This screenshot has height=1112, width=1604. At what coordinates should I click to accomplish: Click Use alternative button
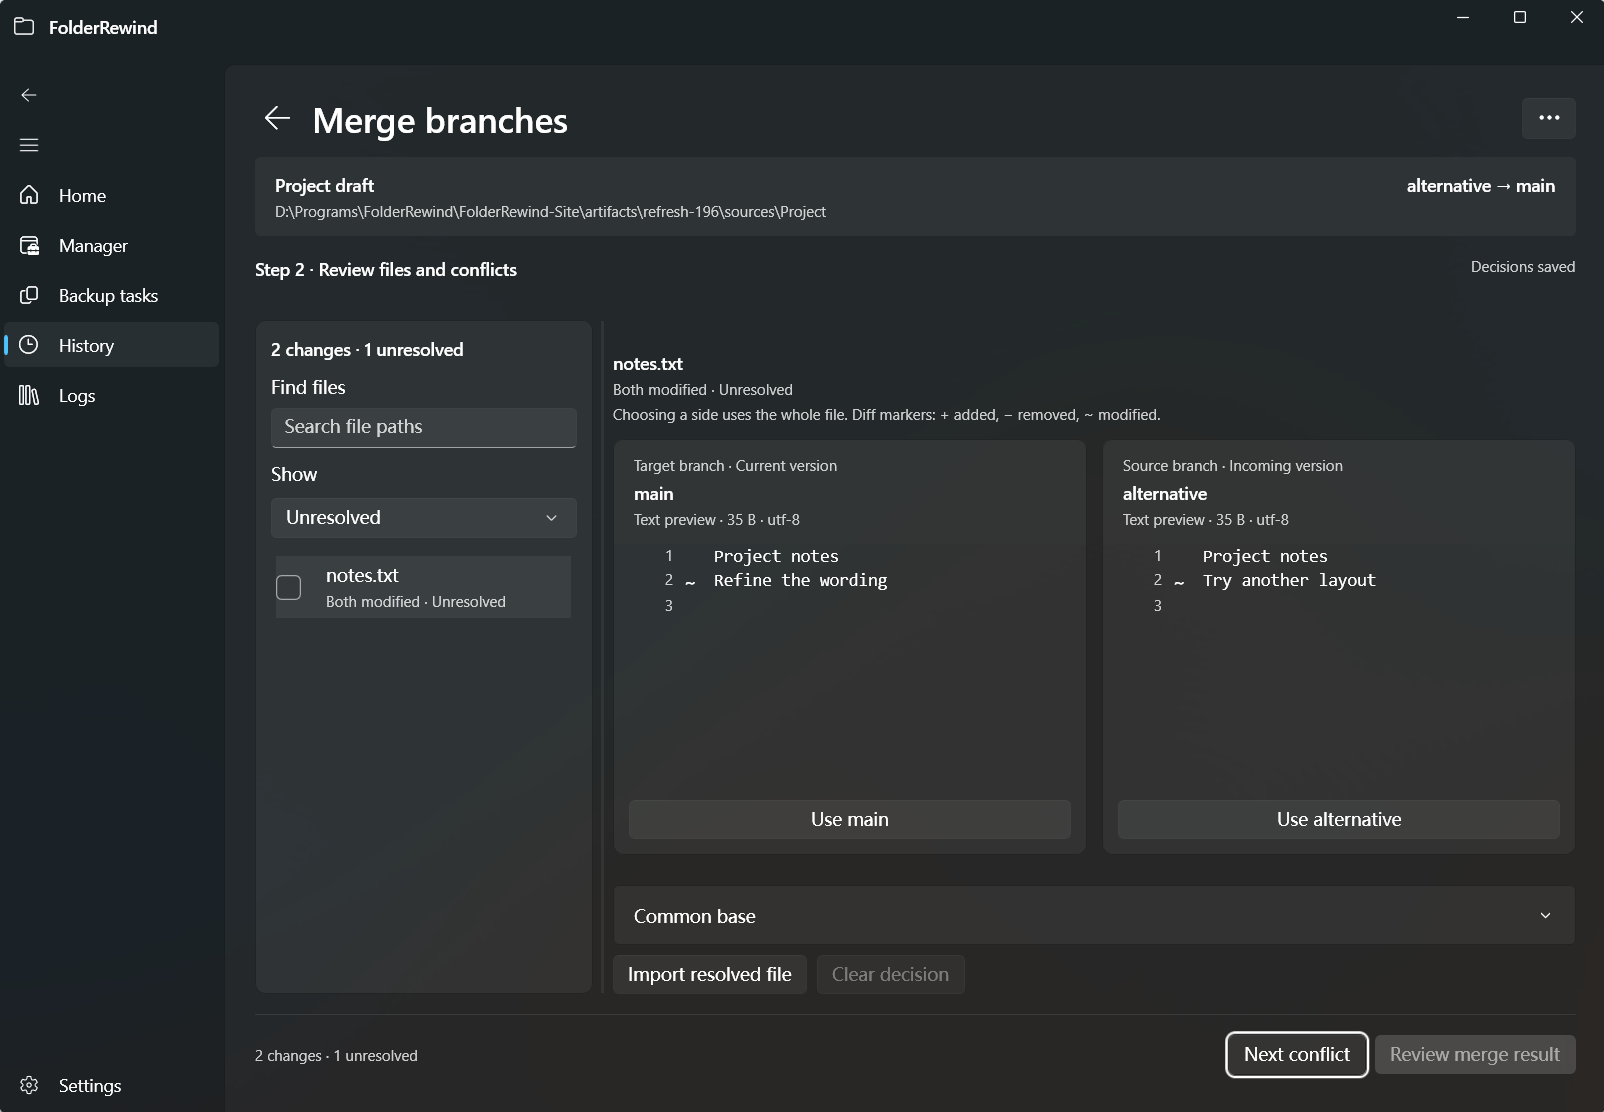click(1339, 819)
